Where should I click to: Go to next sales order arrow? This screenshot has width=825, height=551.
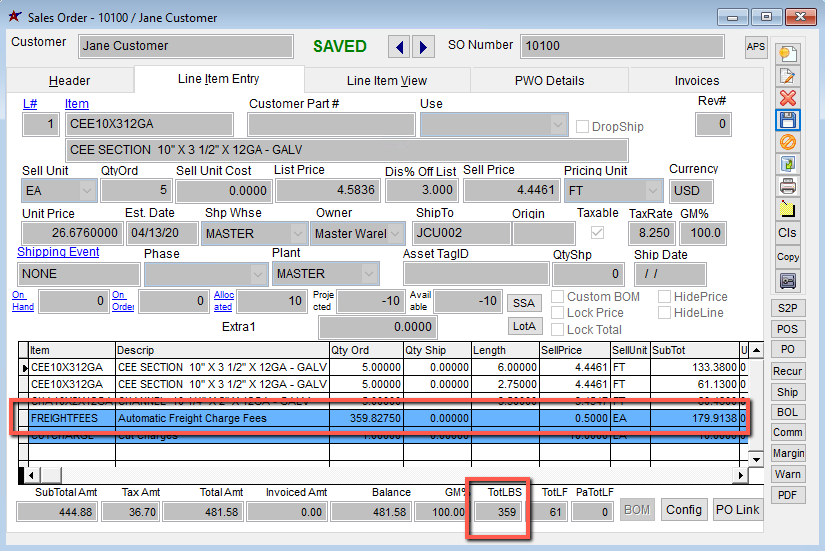pos(424,47)
